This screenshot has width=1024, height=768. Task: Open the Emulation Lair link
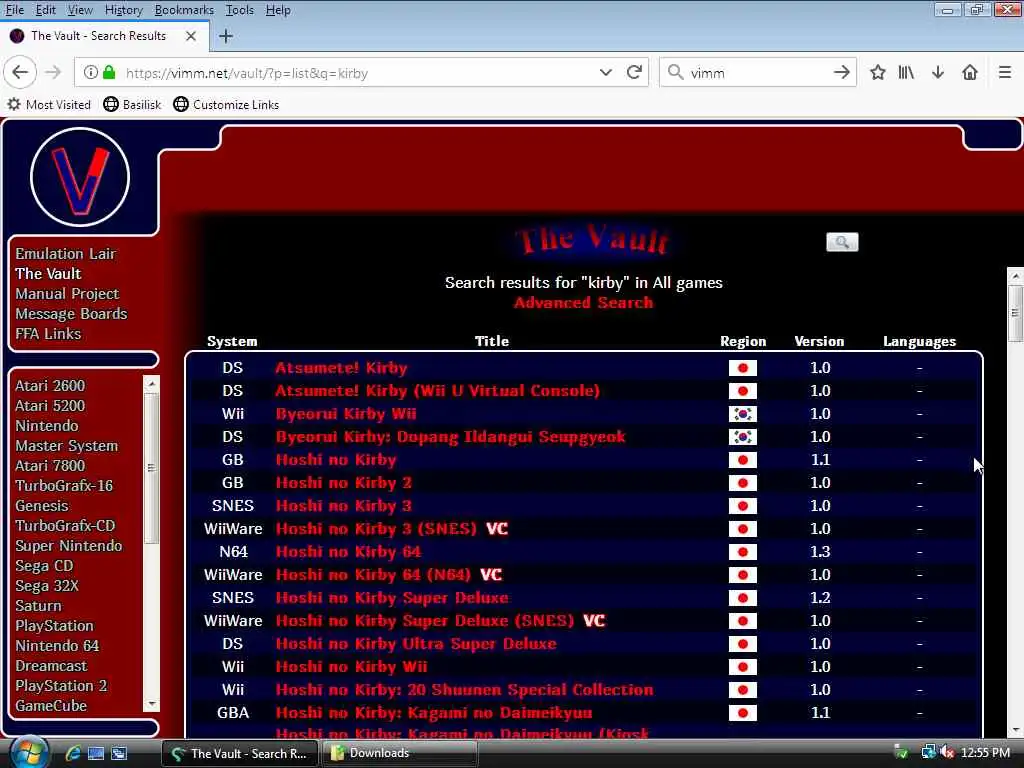tap(65, 253)
